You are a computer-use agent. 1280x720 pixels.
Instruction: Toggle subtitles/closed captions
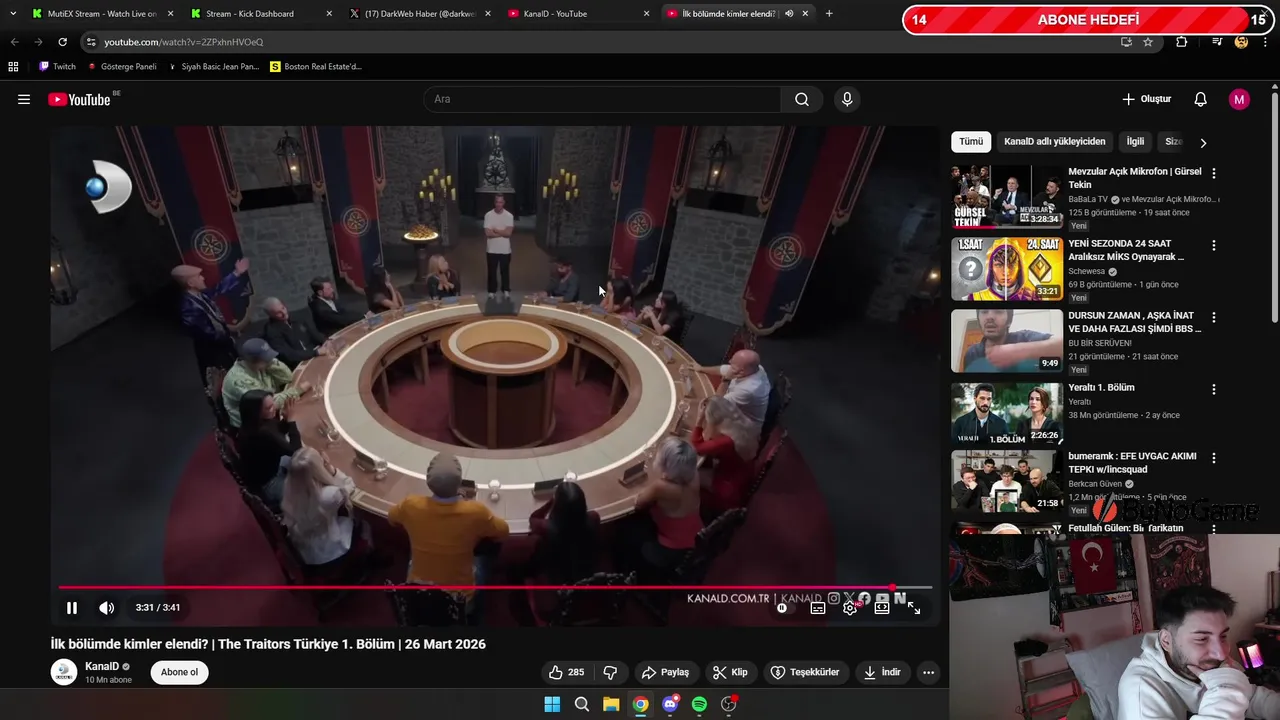tap(818, 608)
